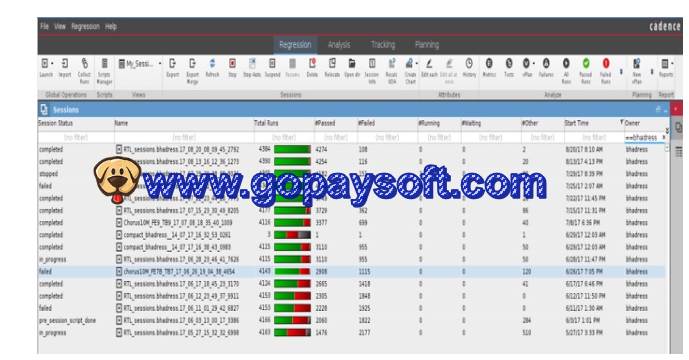689x360 pixels.
Task: Sort by the Start Time column header
Action: (576, 124)
